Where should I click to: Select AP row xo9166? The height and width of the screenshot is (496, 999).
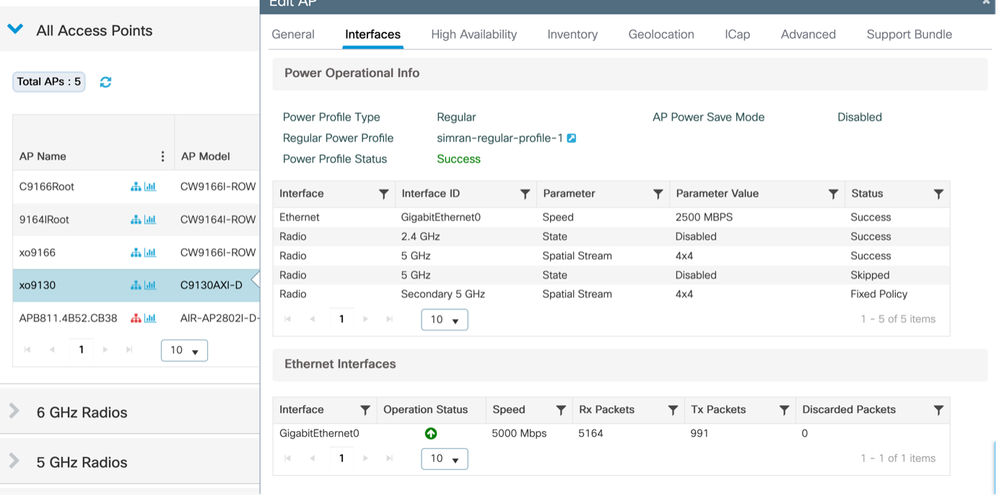coord(136,253)
